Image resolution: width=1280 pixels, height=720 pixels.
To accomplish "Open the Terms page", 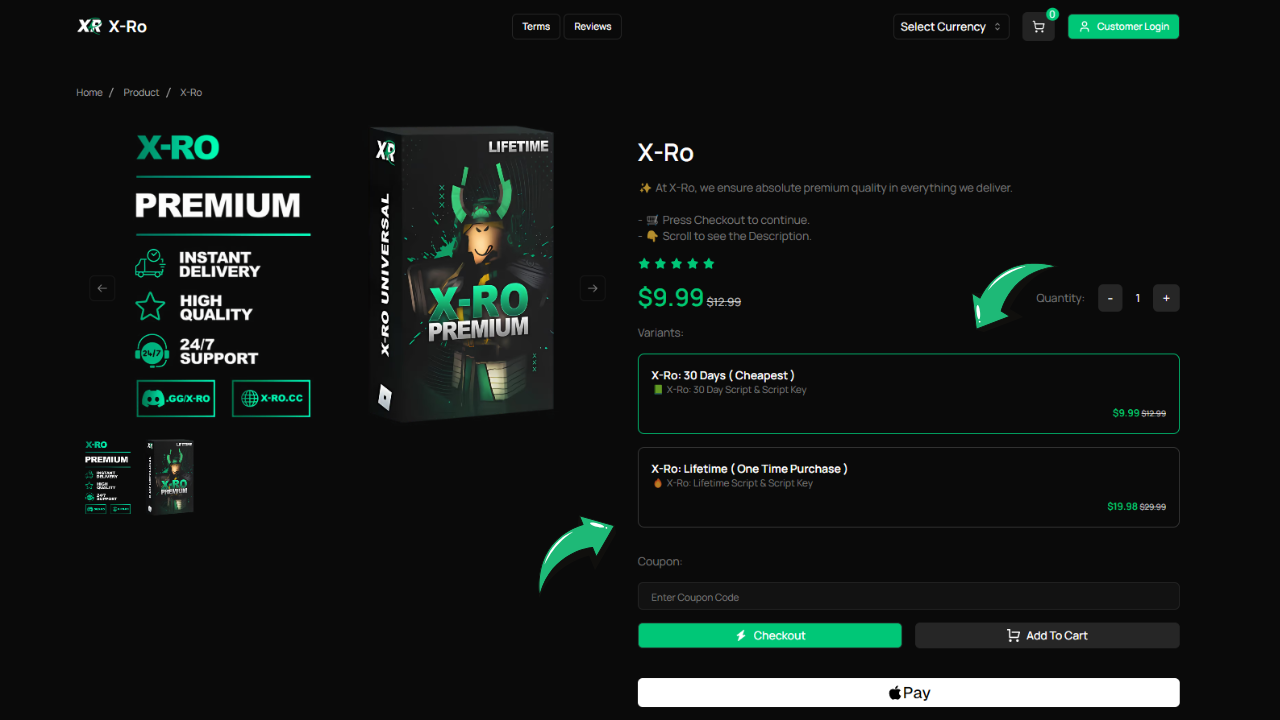I will coord(536,27).
